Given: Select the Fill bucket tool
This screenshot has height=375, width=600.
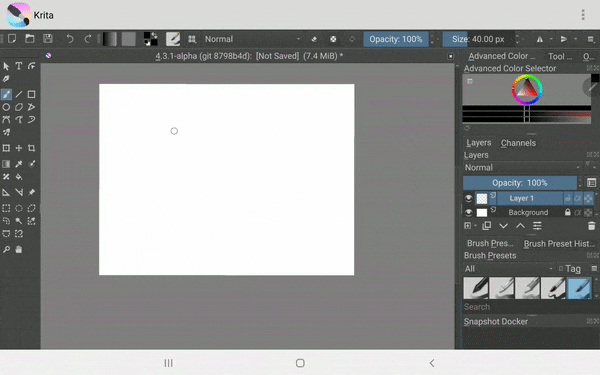Looking at the screenshot, I should (19, 177).
